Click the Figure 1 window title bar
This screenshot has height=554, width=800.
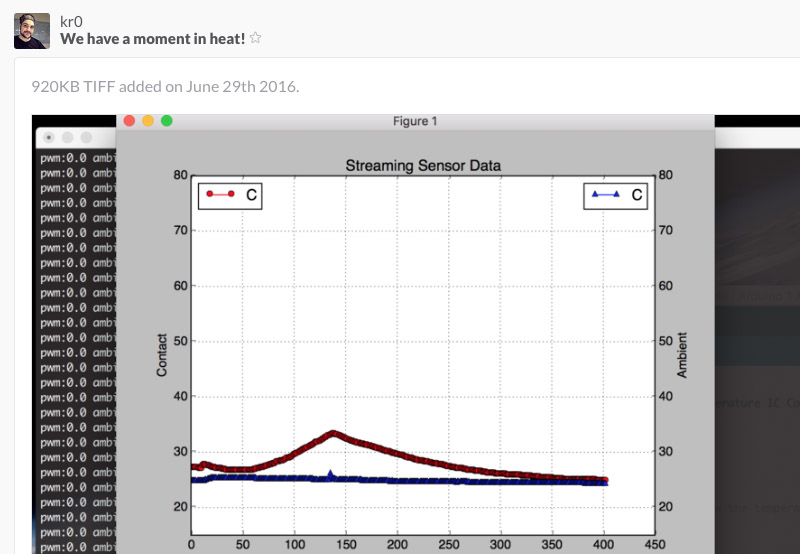(x=415, y=121)
